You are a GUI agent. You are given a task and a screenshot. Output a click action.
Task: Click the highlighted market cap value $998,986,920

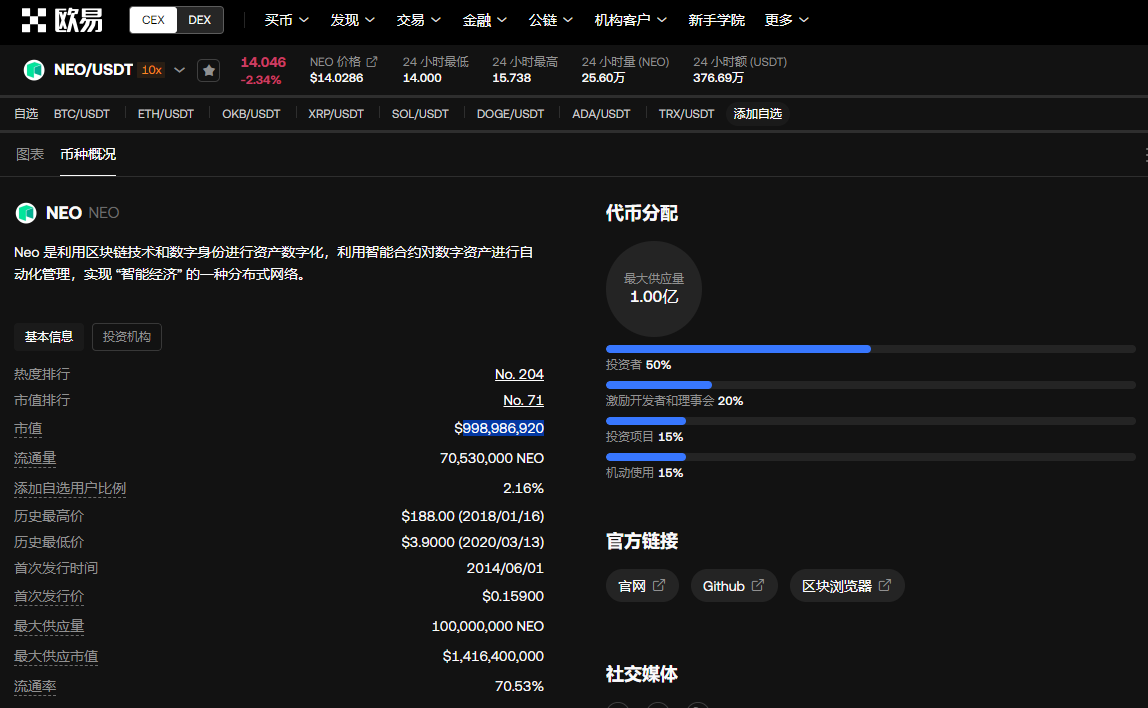(x=499, y=428)
